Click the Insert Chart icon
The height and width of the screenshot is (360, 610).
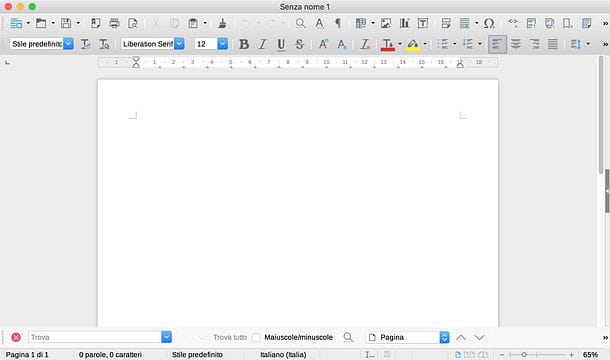[404, 23]
